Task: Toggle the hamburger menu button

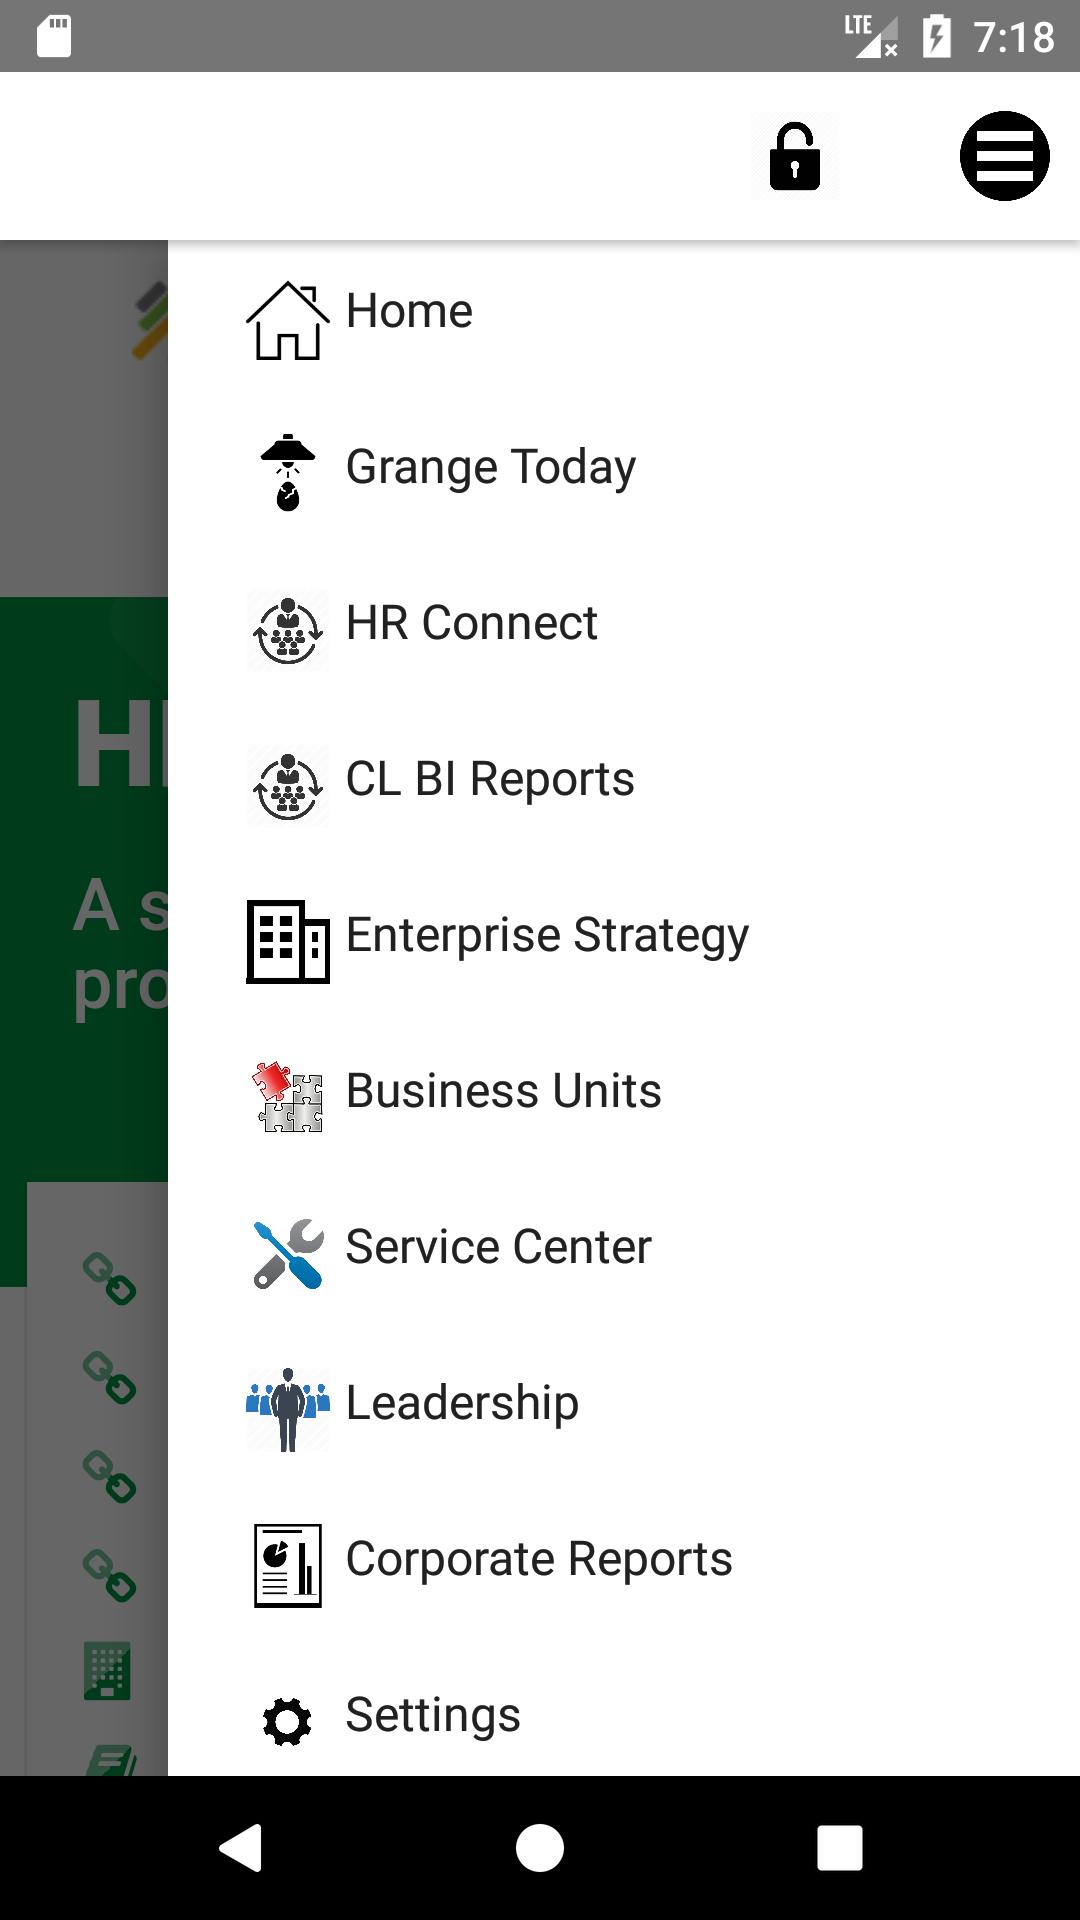Action: pos(1004,156)
